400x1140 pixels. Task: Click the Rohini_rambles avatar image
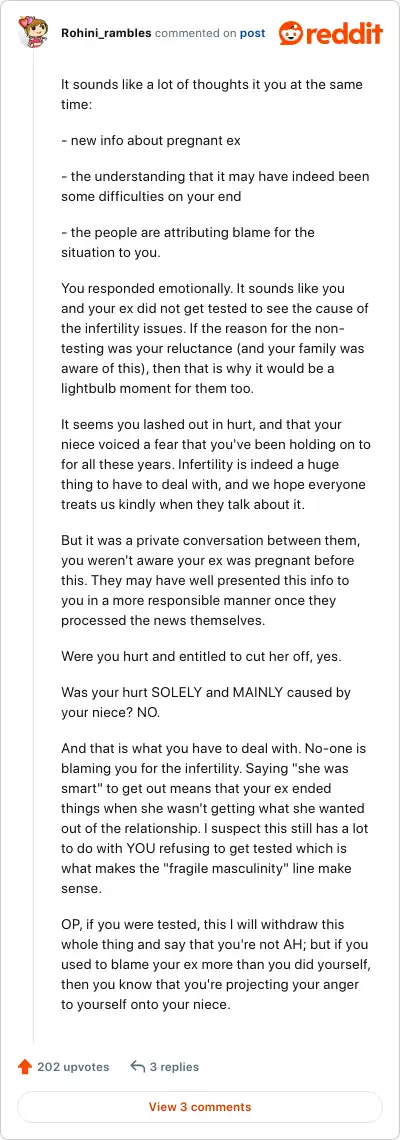(x=33, y=33)
